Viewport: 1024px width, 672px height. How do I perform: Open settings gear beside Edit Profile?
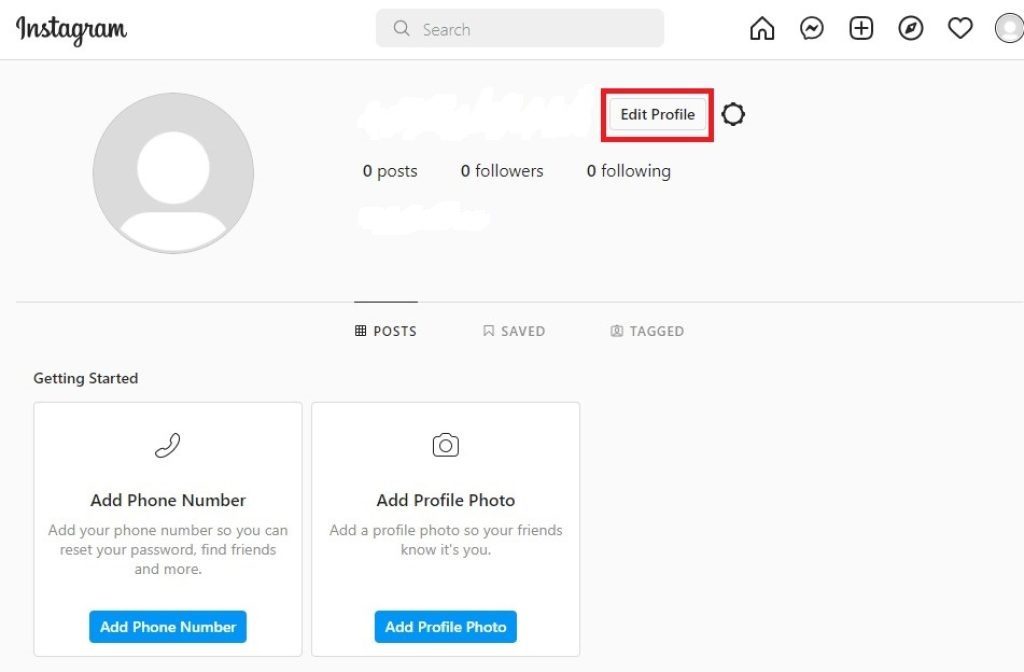point(733,114)
